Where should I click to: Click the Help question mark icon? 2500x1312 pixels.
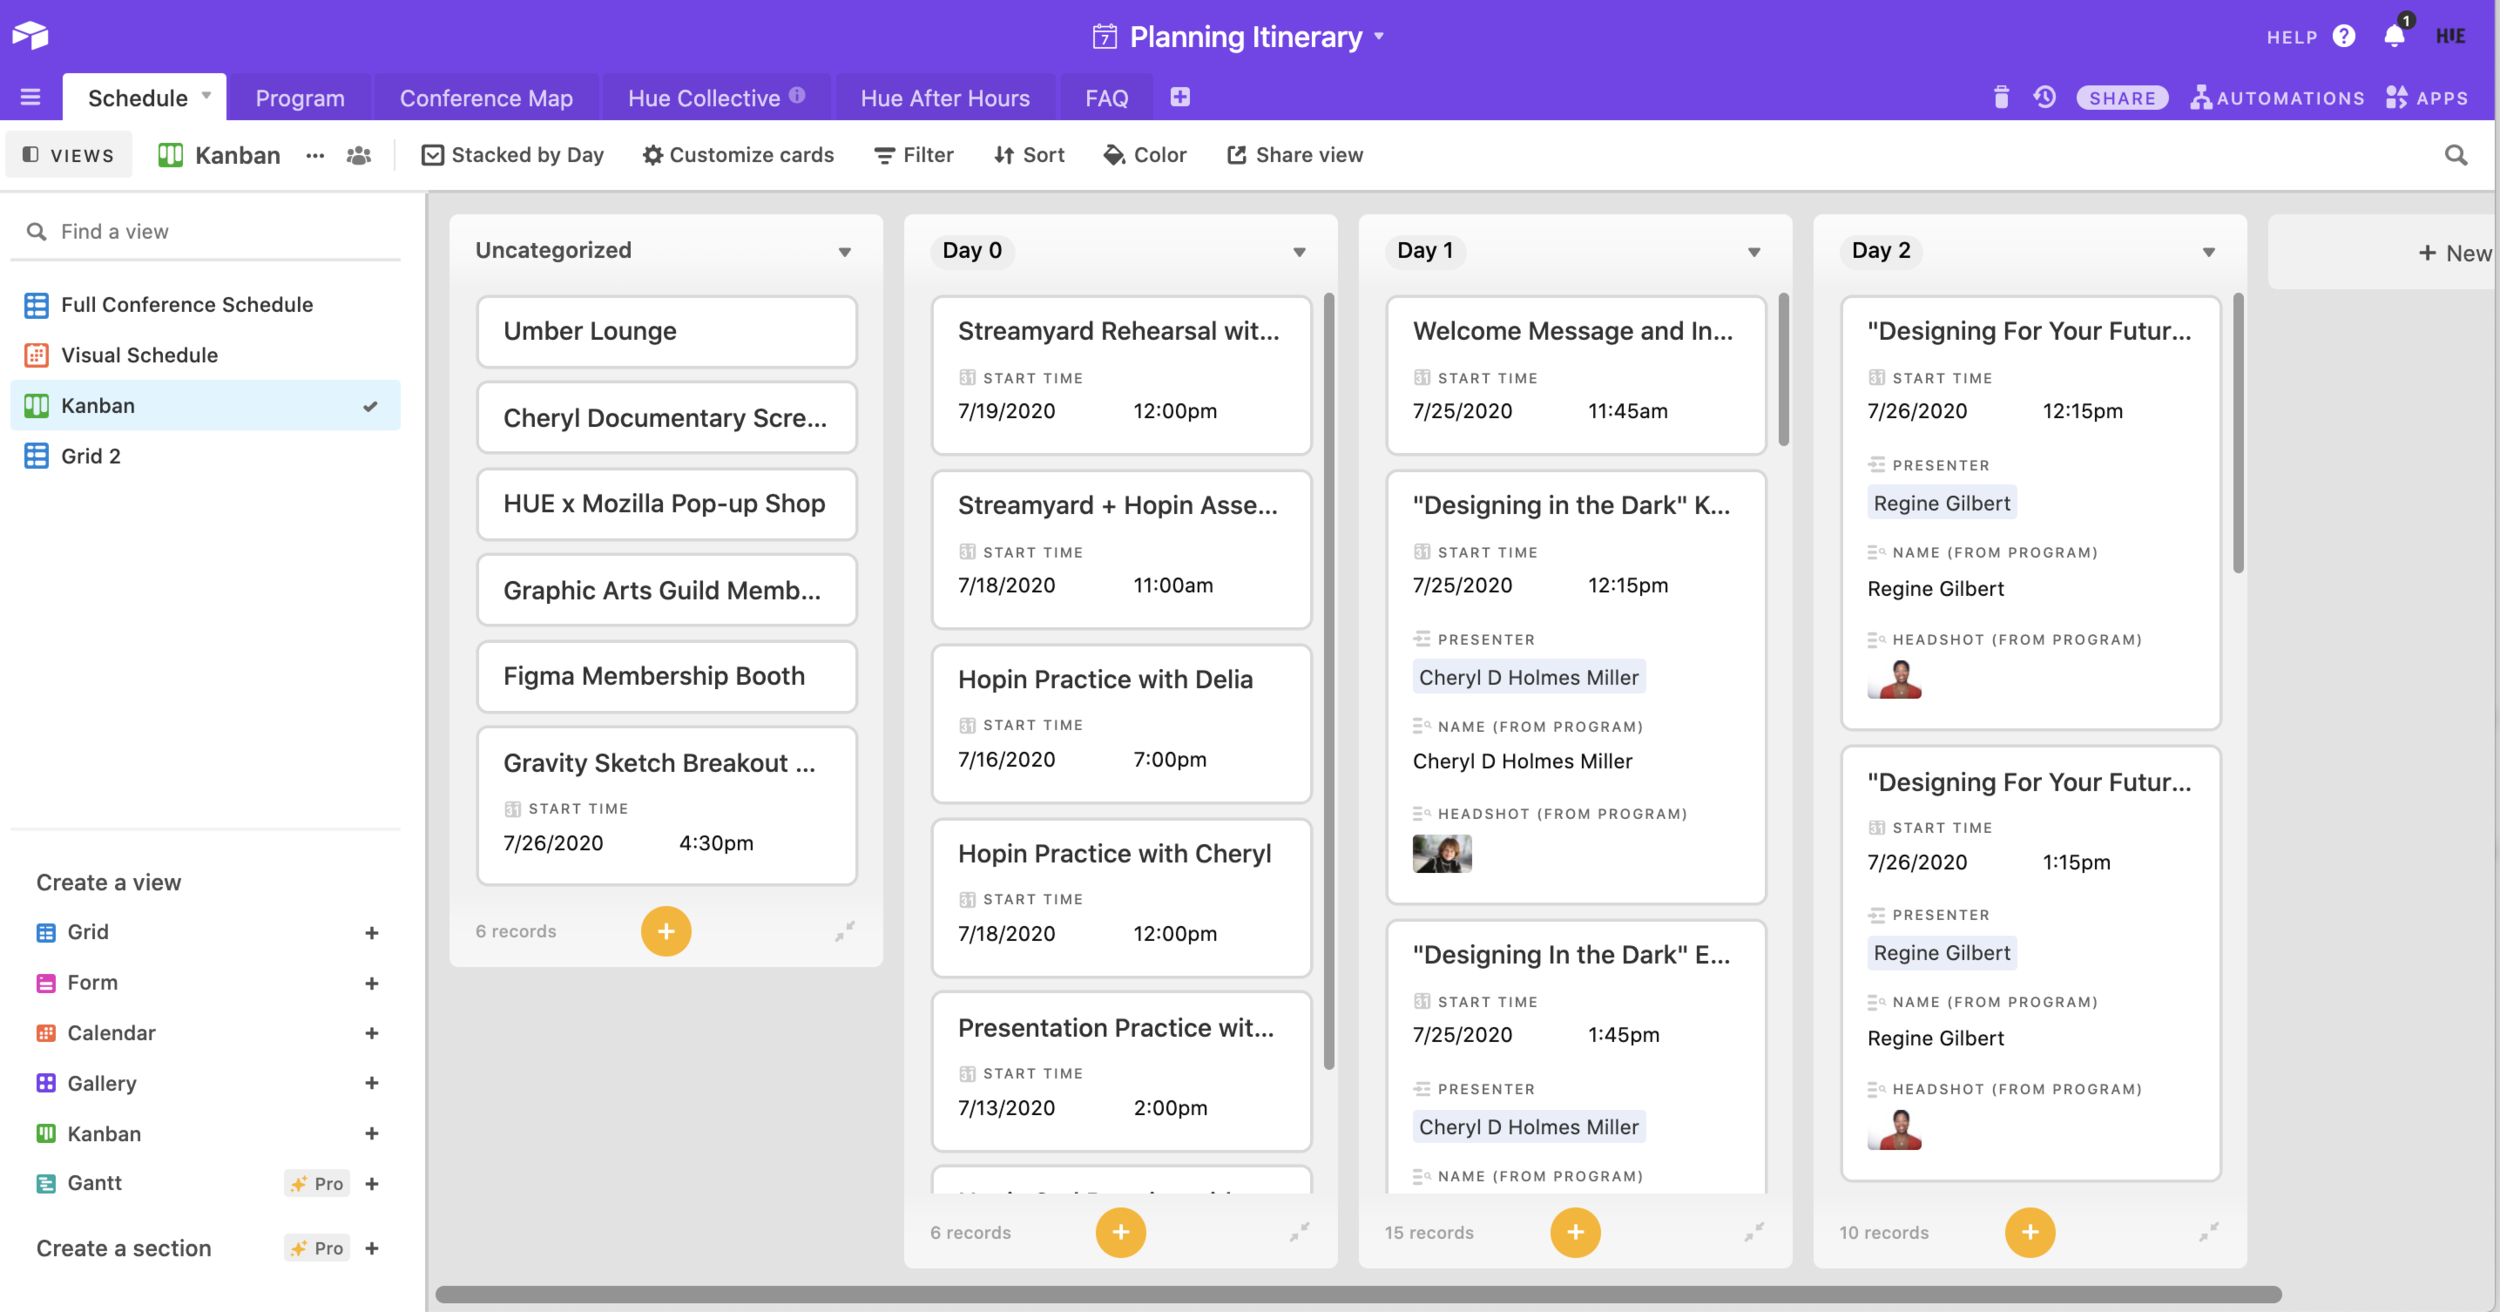point(2343,35)
